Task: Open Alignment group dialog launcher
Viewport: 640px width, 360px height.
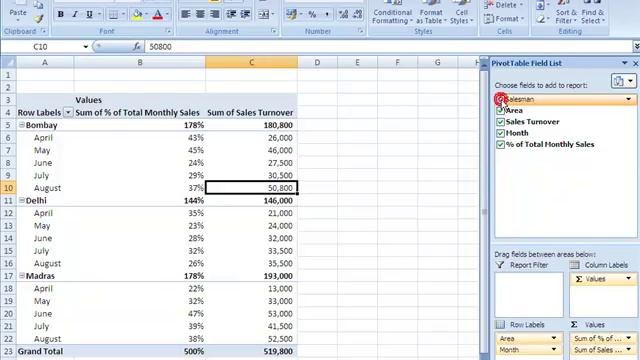Action: tap(273, 31)
